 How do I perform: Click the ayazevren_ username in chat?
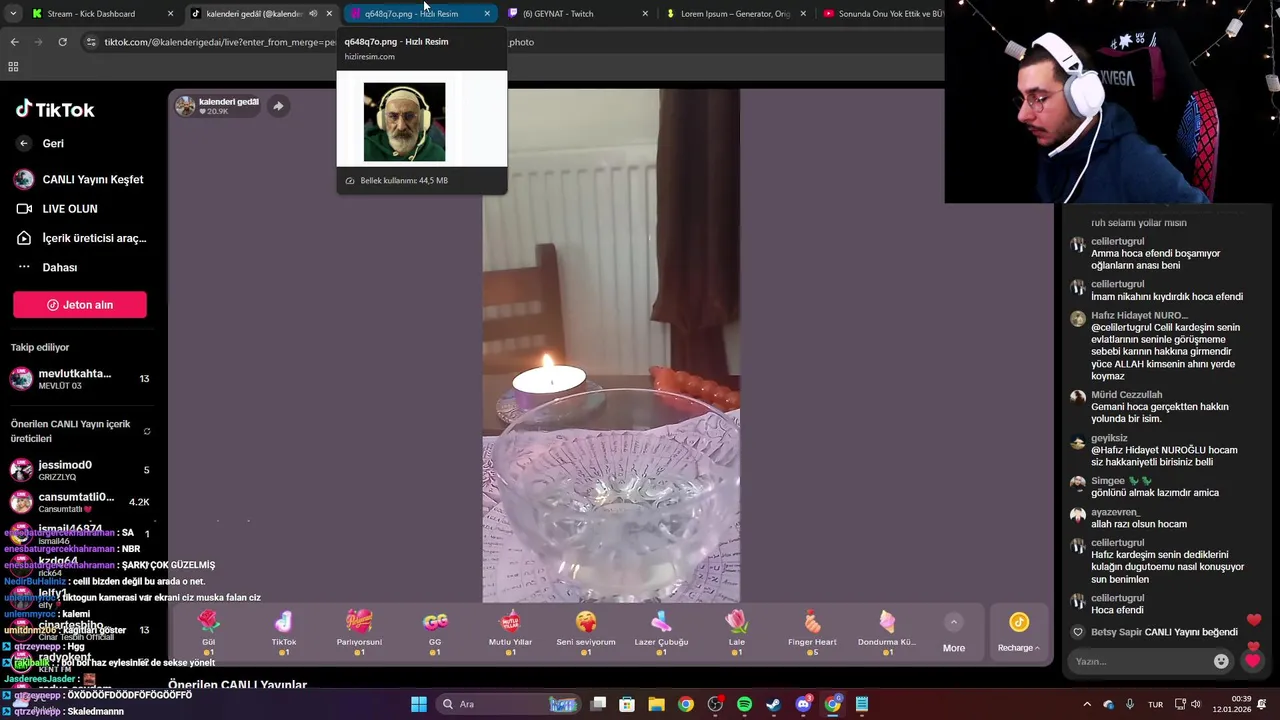(x=1115, y=512)
